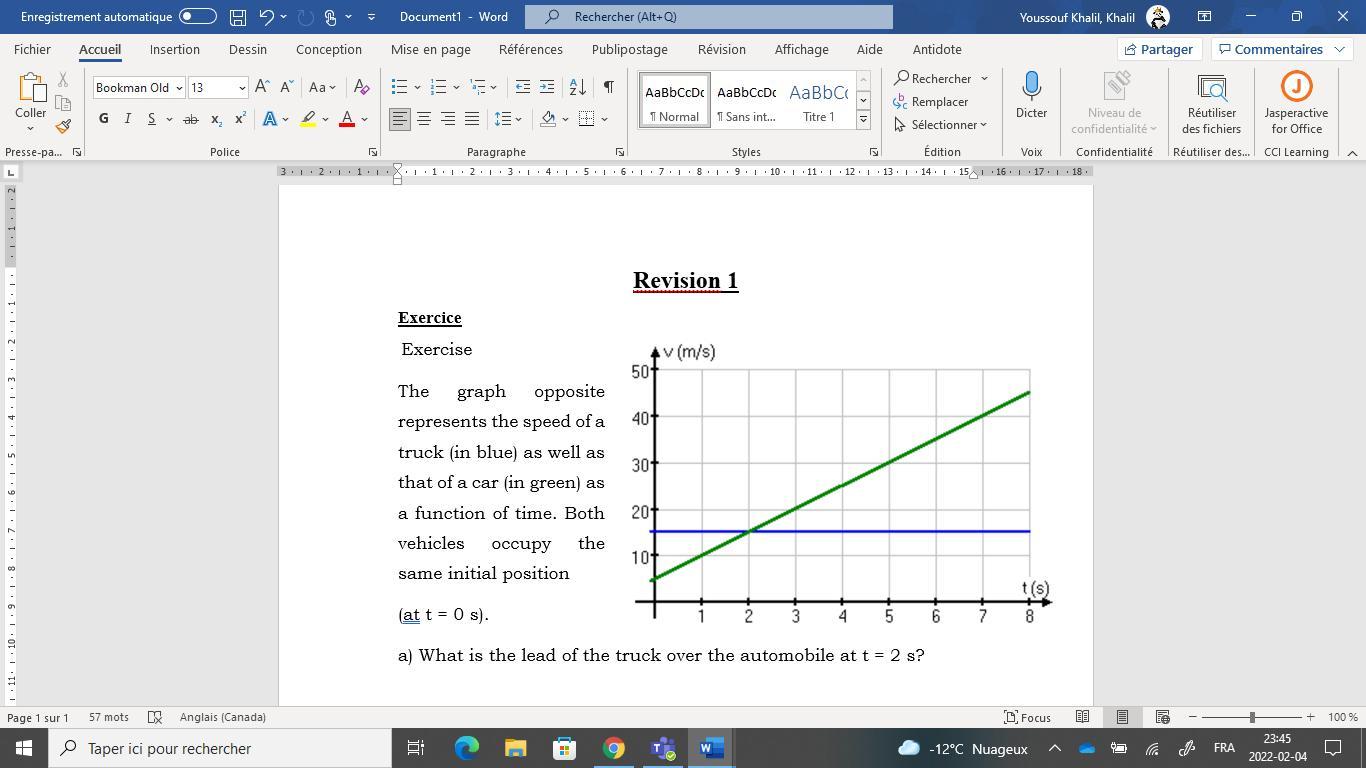This screenshot has width=1366, height=768.
Task: Apply superscript formatting
Action: coord(240,119)
